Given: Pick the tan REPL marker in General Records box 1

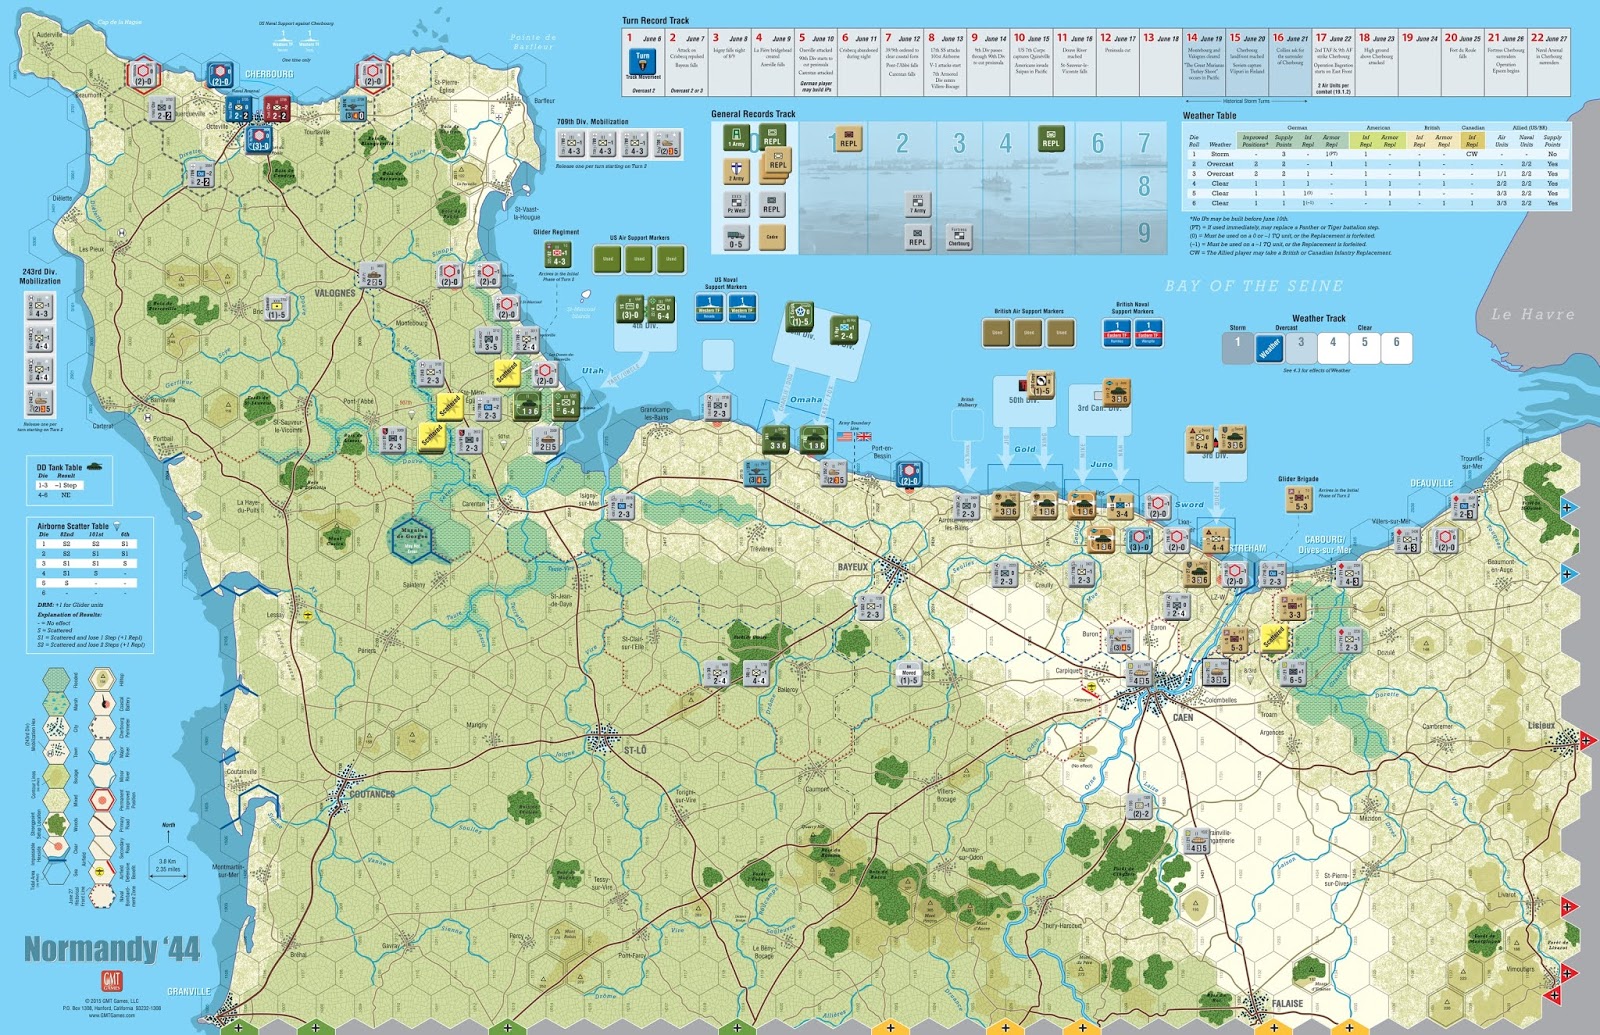Looking at the screenshot, I should click(x=848, y=139).
